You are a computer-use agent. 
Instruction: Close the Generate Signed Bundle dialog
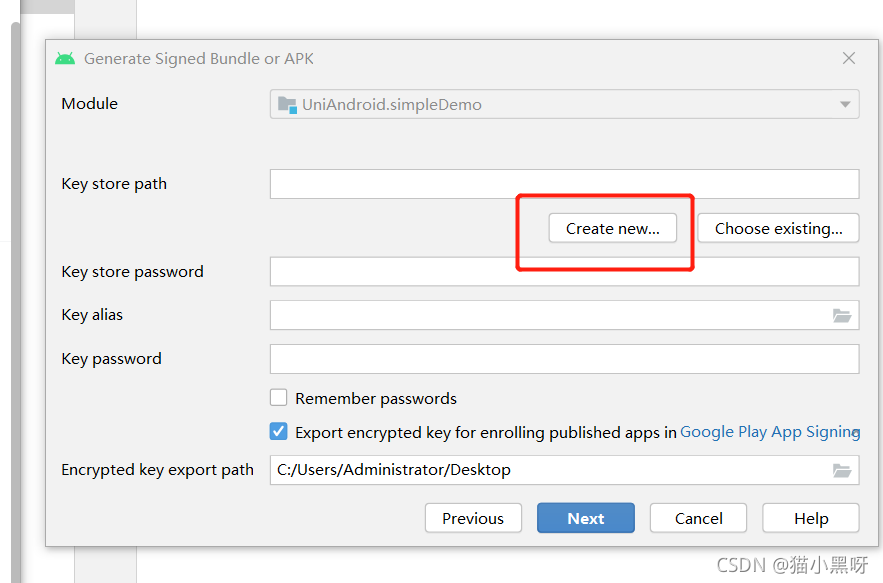coord(849,58)
